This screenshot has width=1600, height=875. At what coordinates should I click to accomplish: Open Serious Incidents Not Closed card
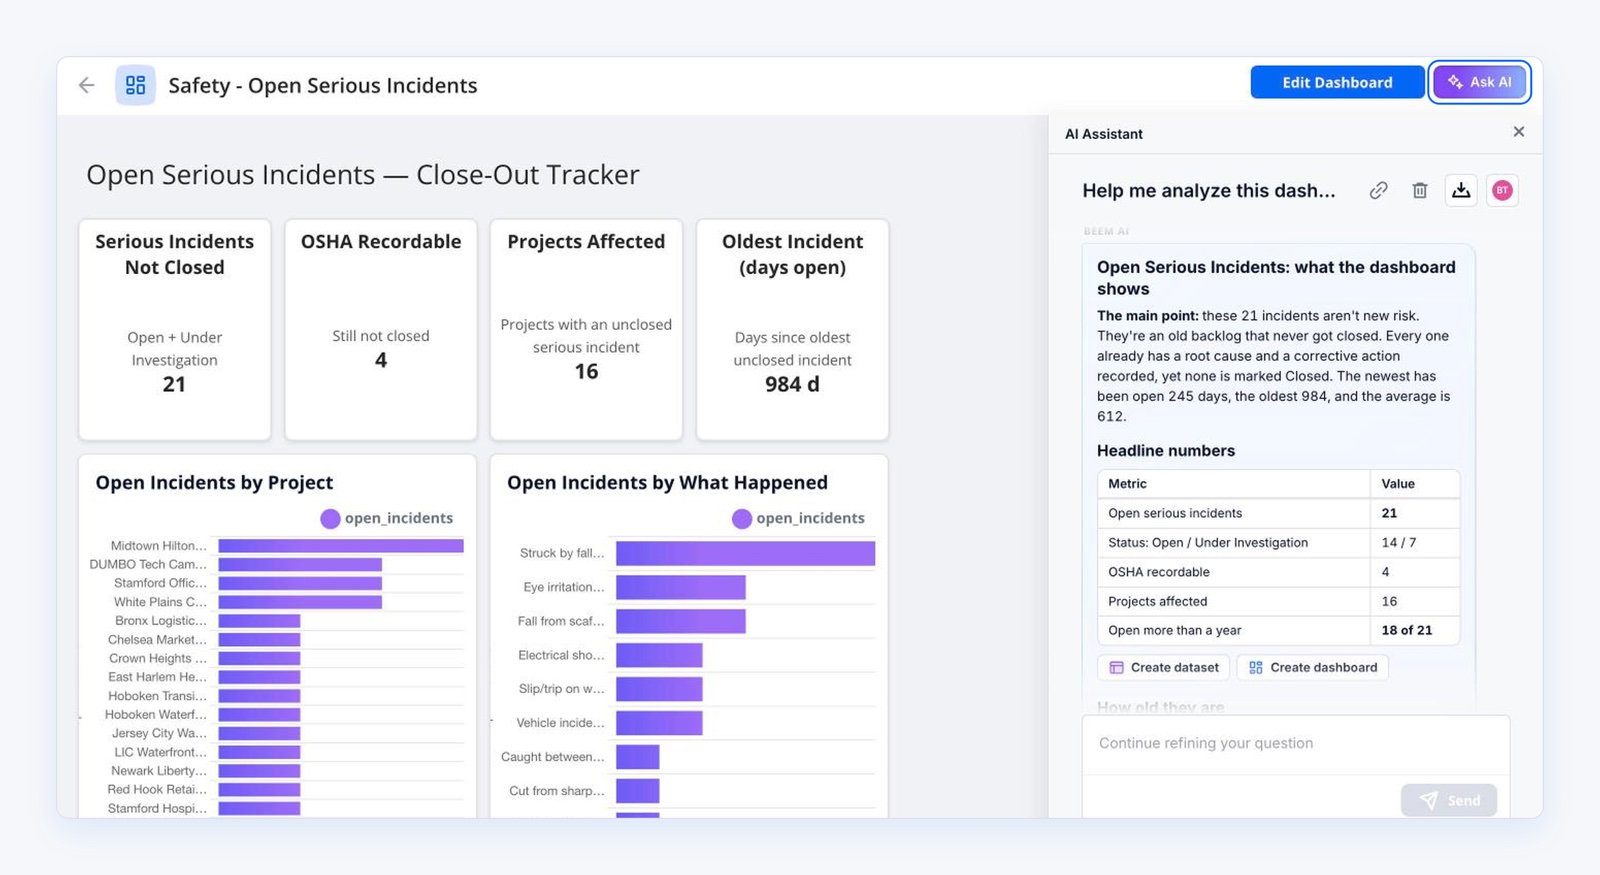(x=175, y=329)
